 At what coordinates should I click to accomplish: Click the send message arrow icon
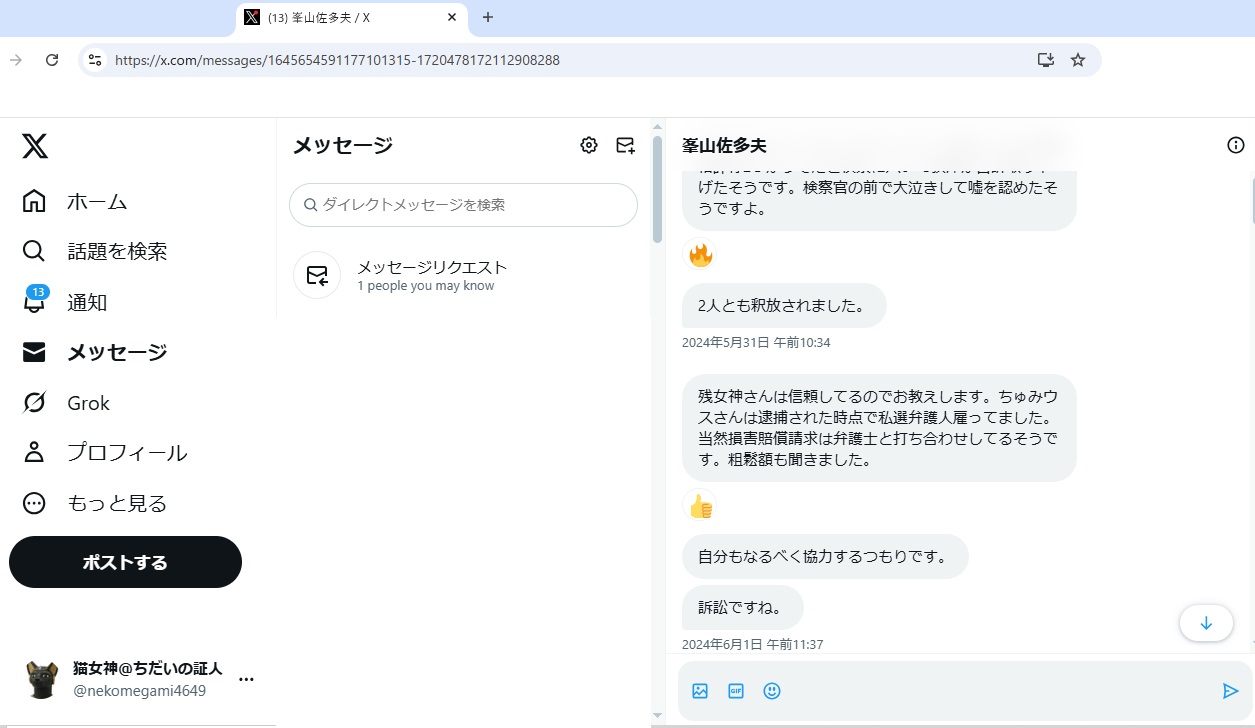1230,691
